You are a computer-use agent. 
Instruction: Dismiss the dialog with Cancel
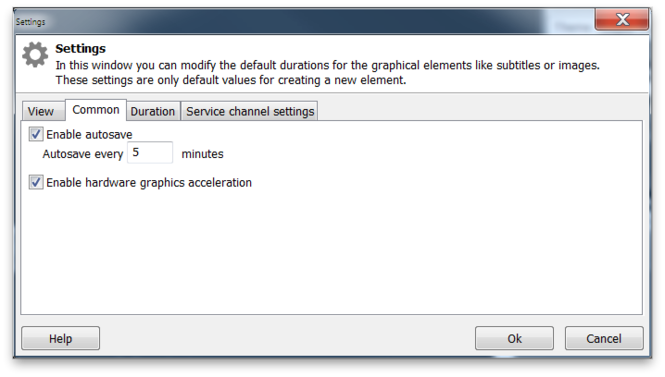604,338
